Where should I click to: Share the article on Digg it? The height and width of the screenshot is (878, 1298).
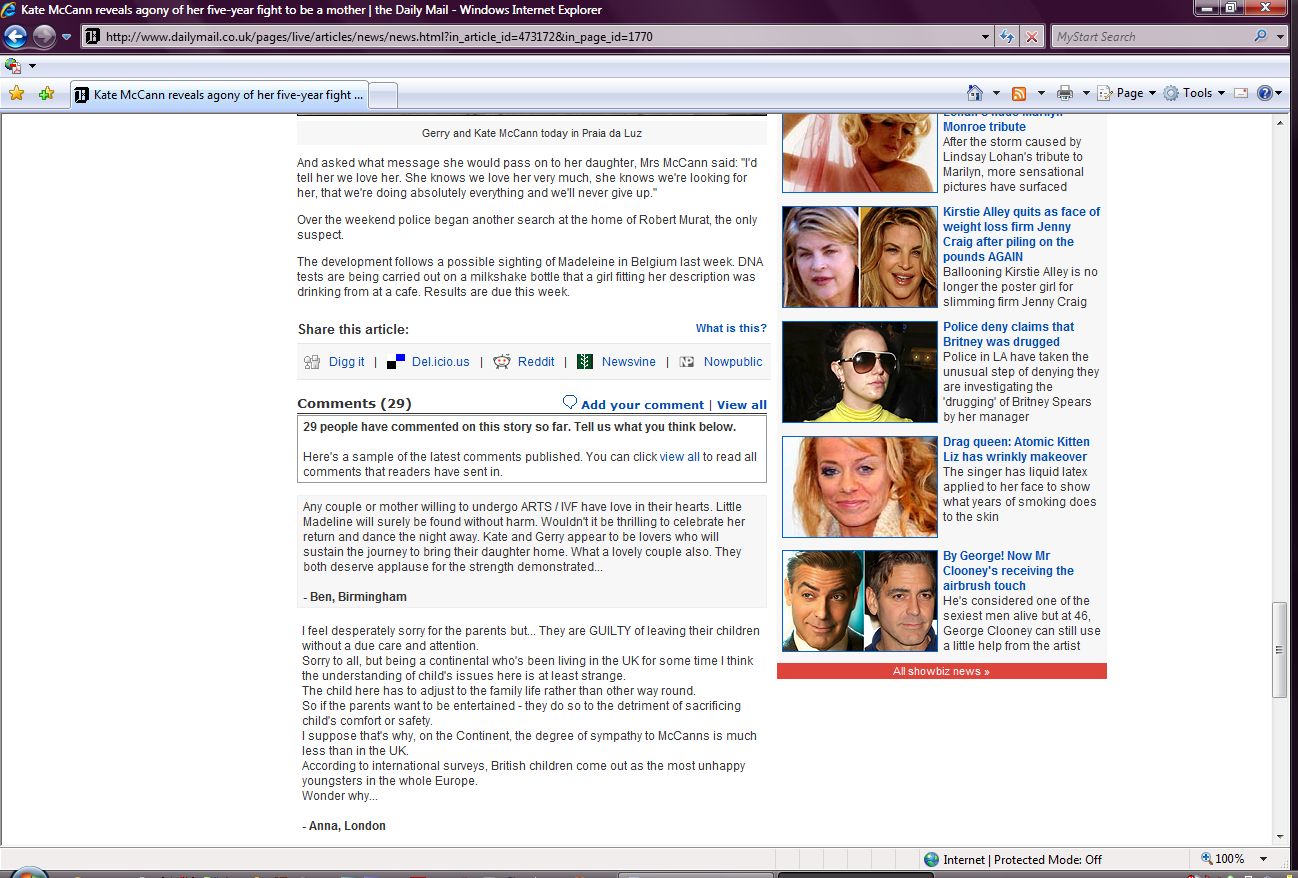click(346, 362)
